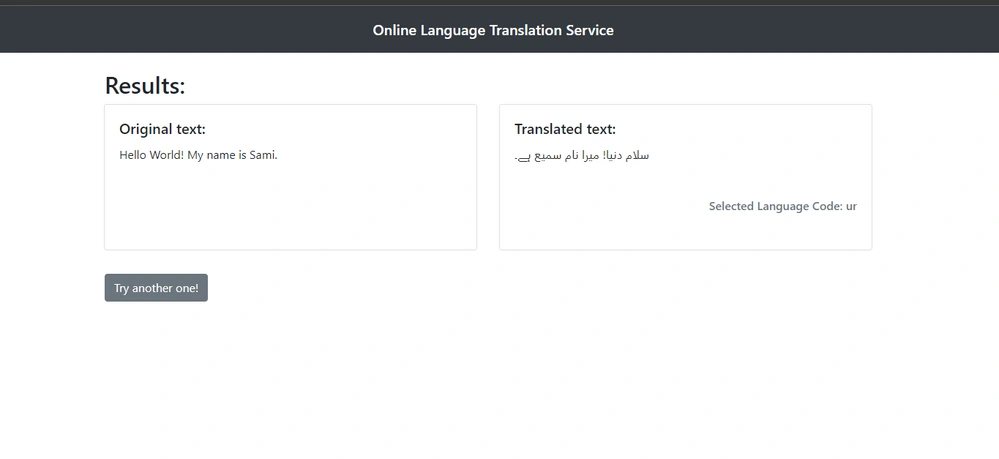Image resolution: width=999 pixels, height=459 pixels.
Task: Click the 'Results:' heading
Action: pyautogui.click(x=145, y=85)
